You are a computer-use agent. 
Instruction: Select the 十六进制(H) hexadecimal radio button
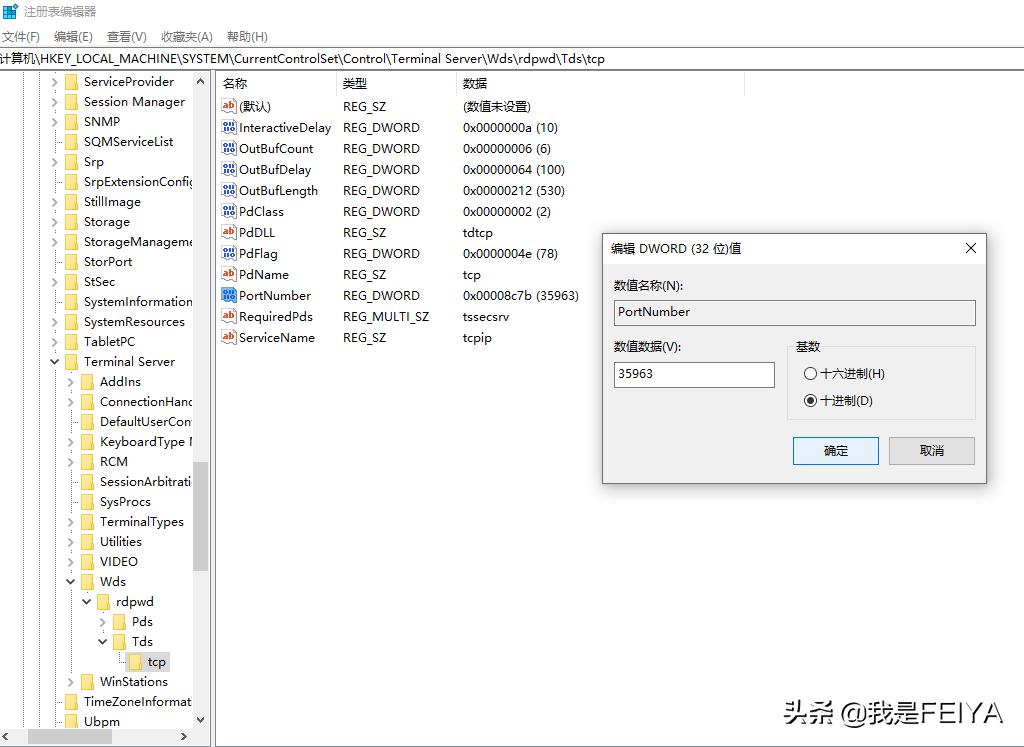(x=810, y=374)
